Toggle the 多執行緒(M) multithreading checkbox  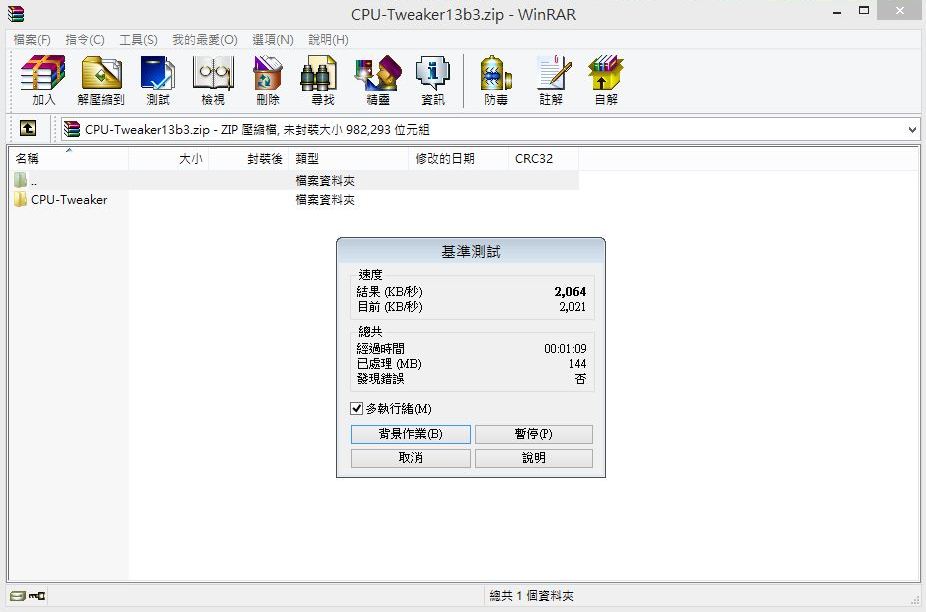[x=356, y=408]
